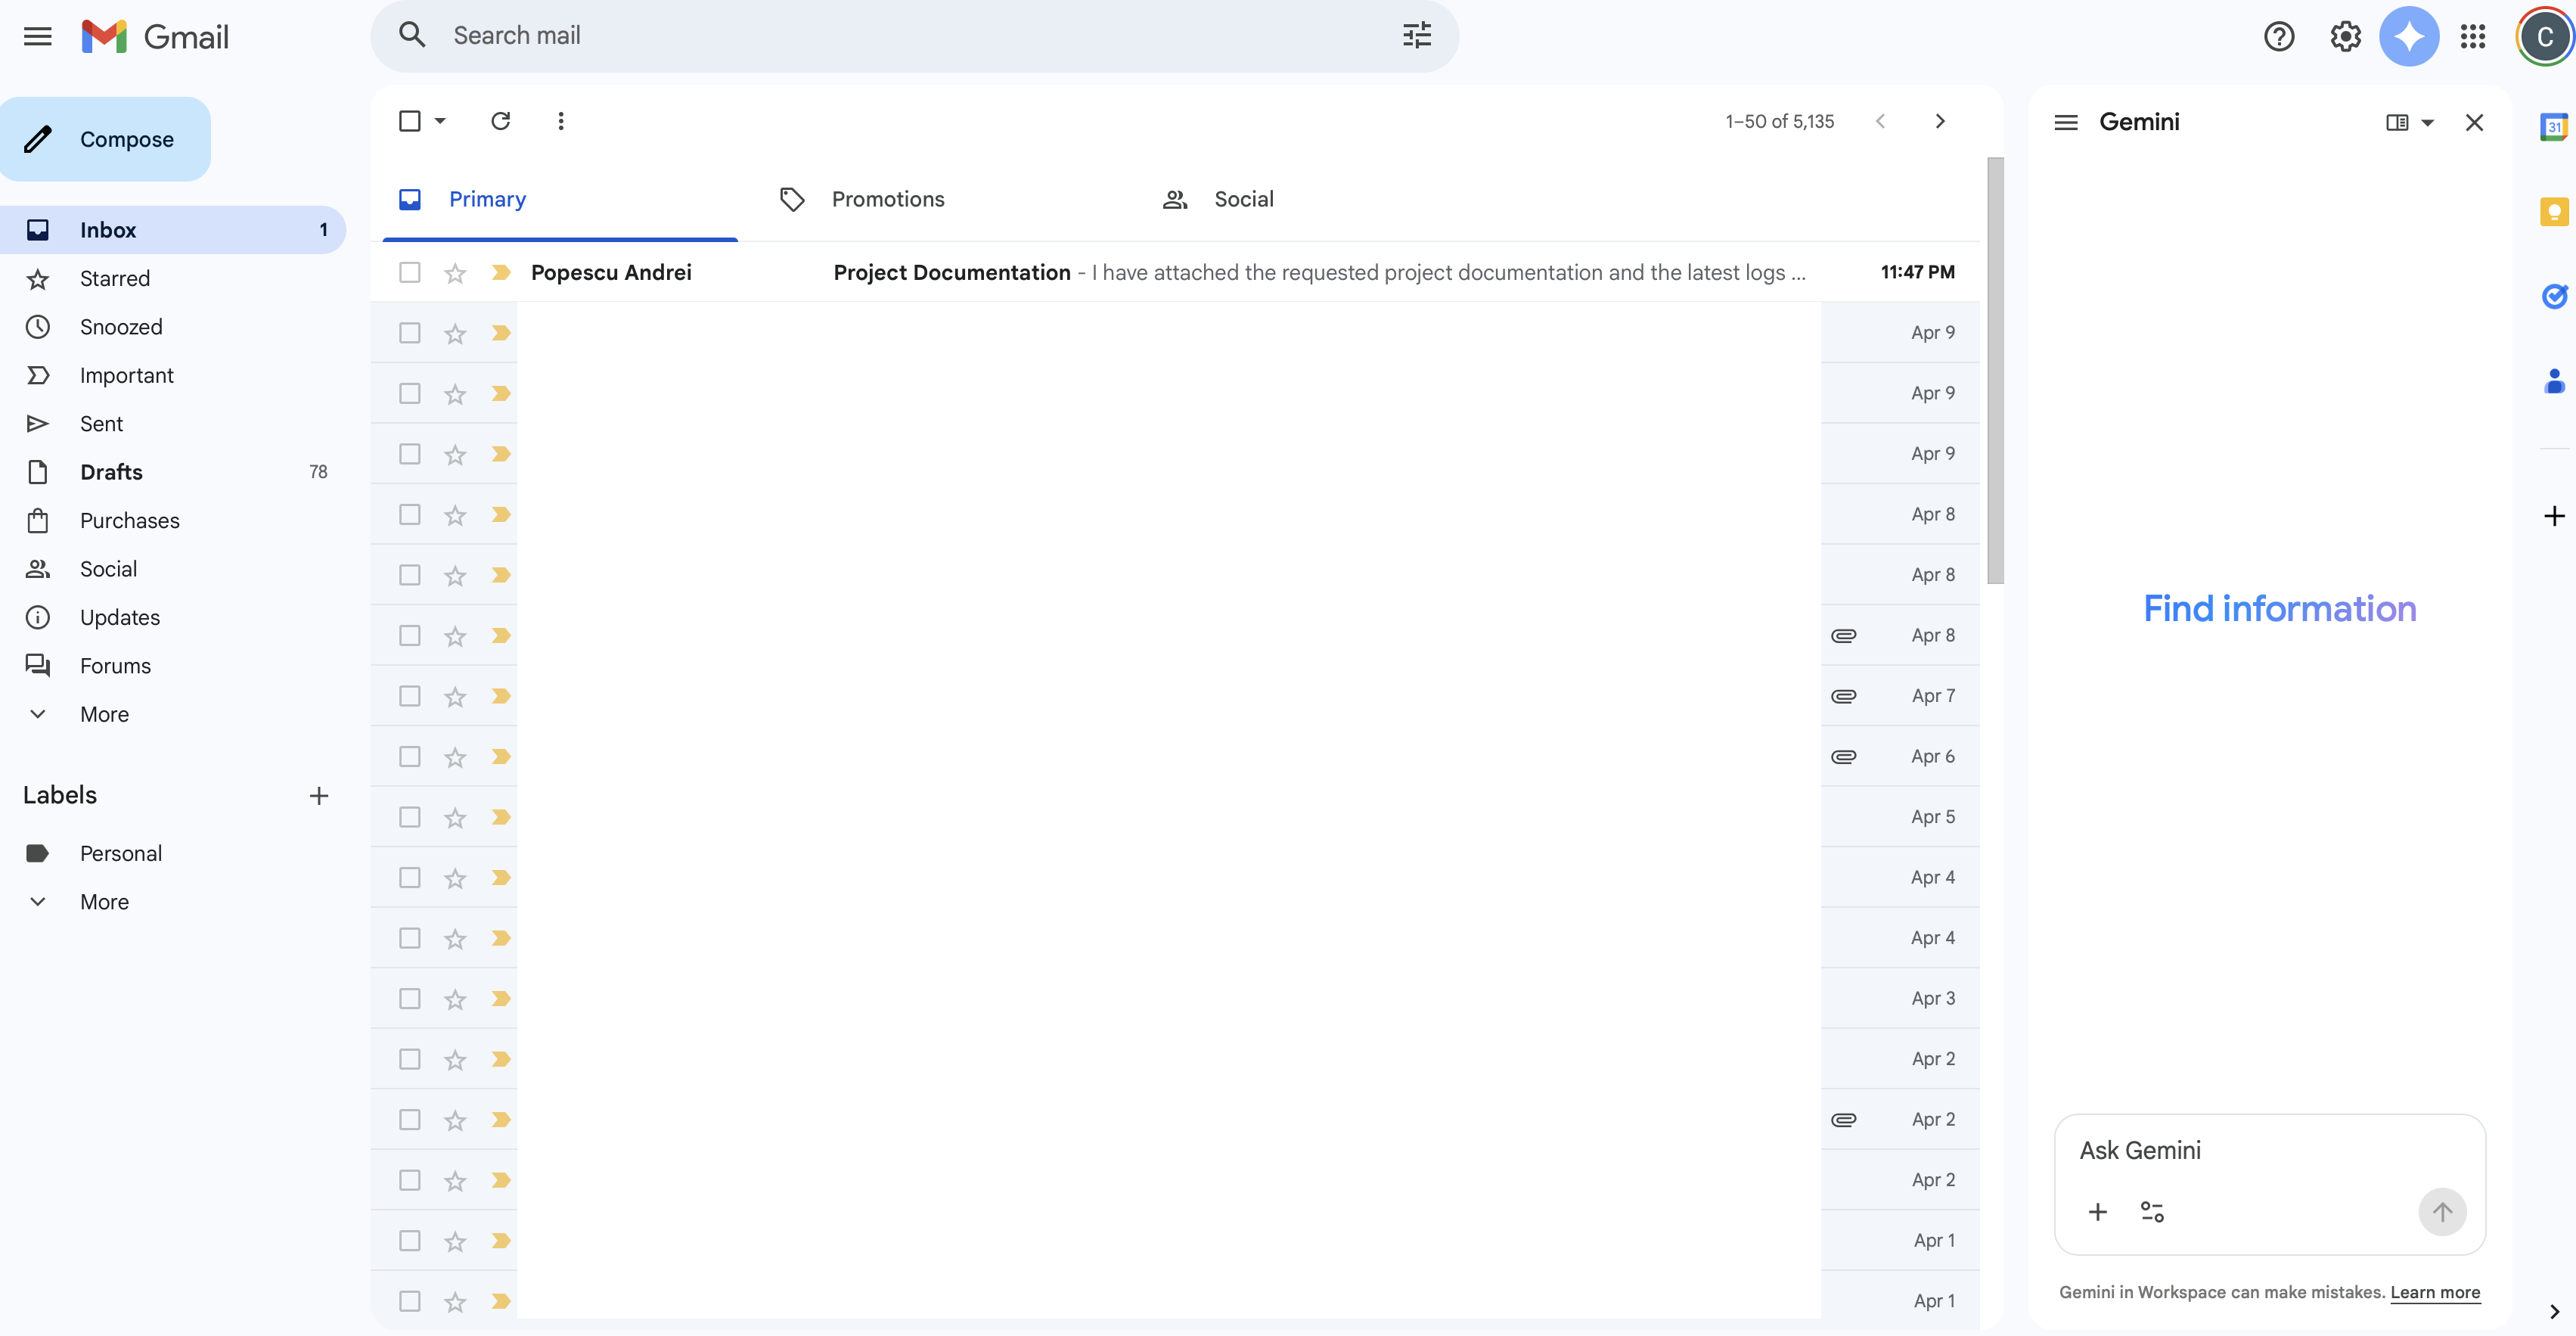
Task: Open search filter options icon
Action: [1416, 36]
